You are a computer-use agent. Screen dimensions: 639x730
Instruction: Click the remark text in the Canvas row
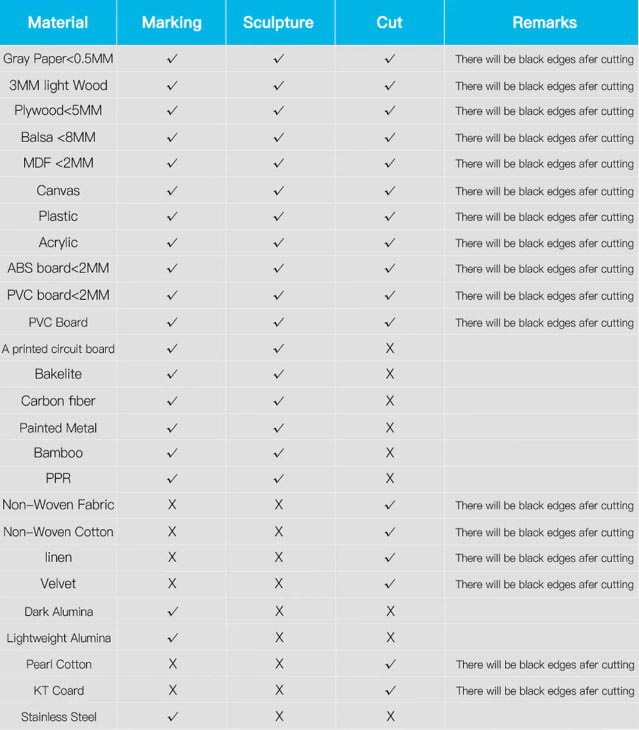click(x=544, y=191)
